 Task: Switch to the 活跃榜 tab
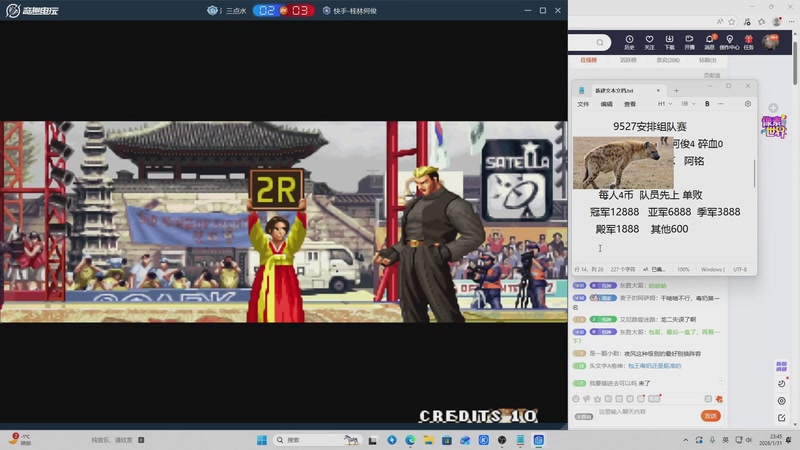(x=628, y=60)
